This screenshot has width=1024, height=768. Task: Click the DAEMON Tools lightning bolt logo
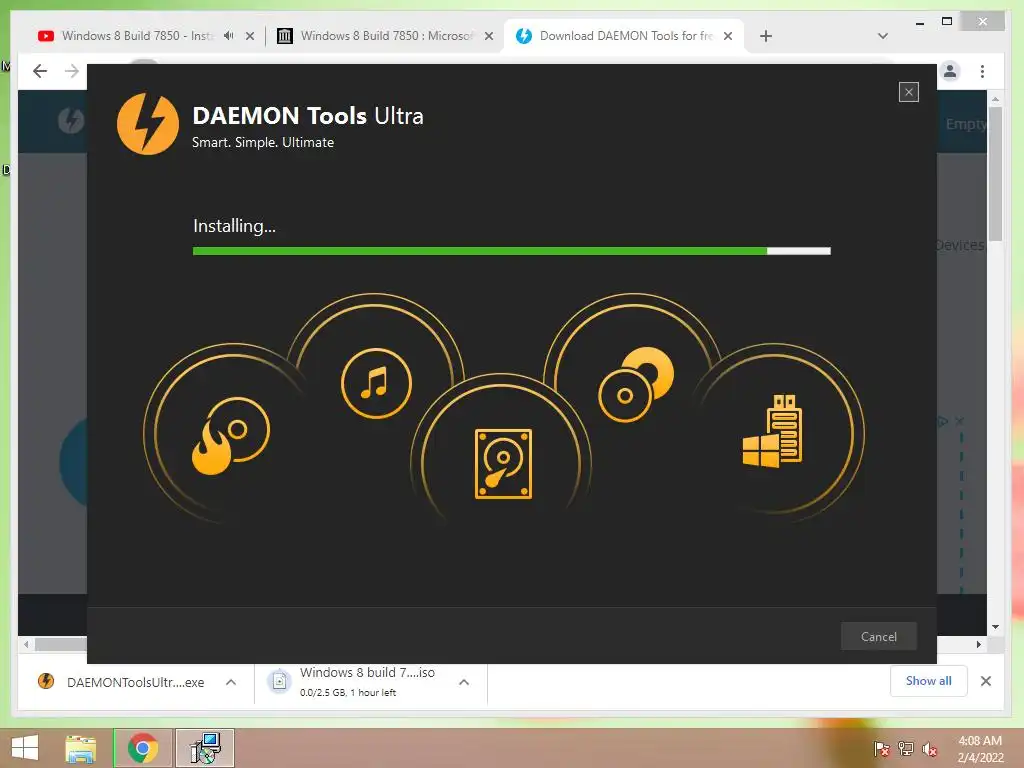coord(148,123)
